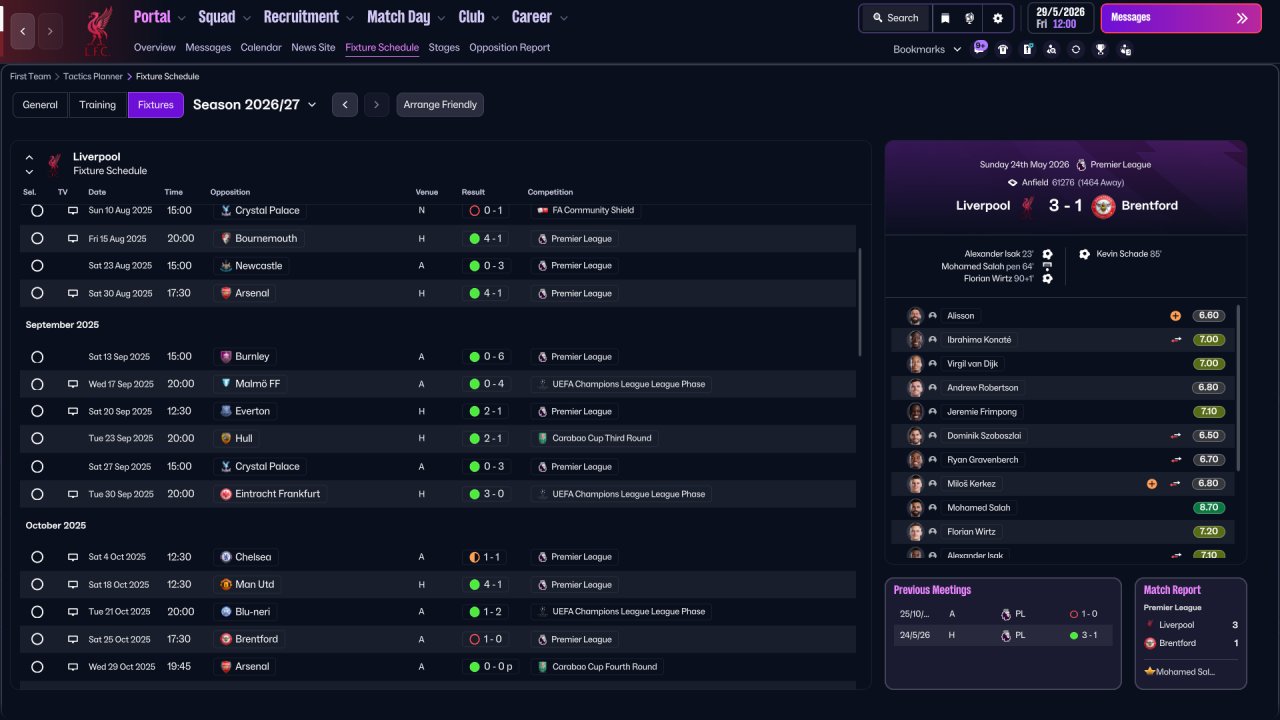The height and width of the screenshot is (720, 1280).
Task: Open the Overview tab
Action: 155,47
